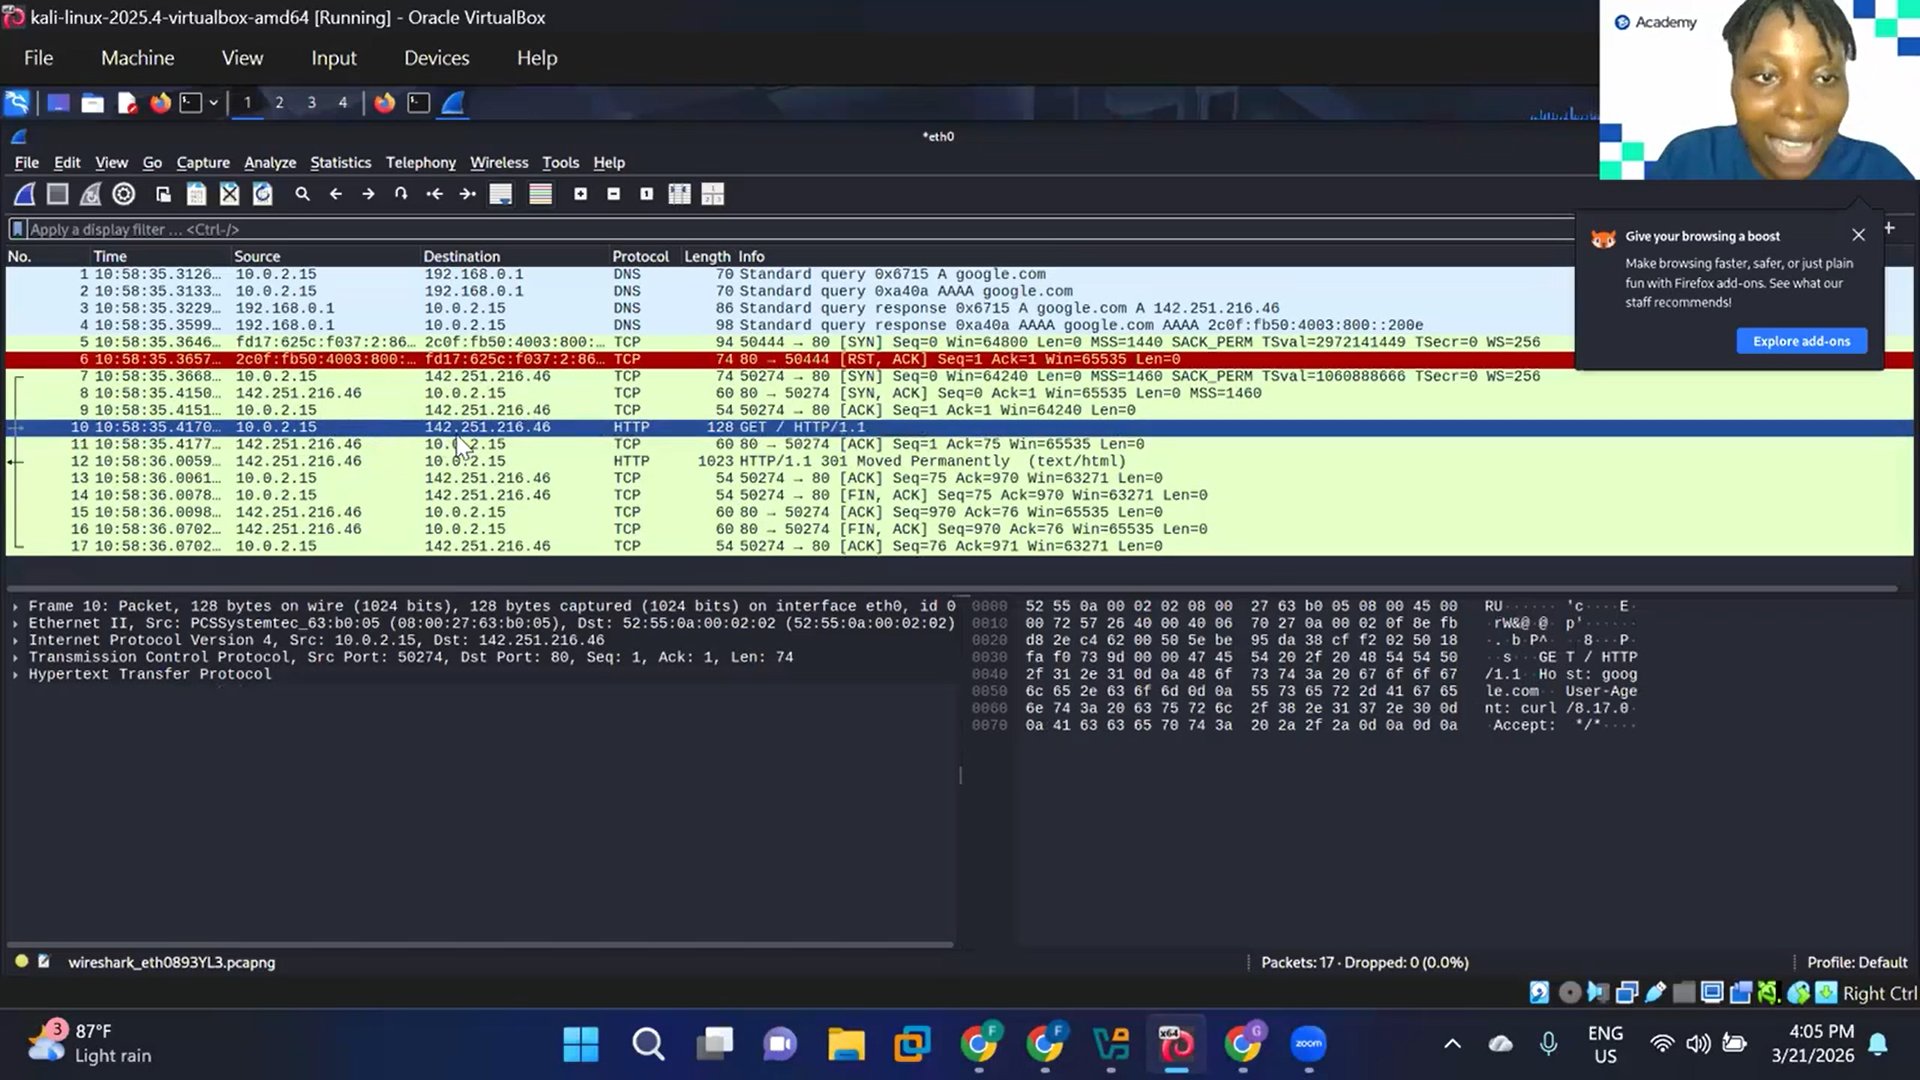The width and height of the screenshot is (1920, 1080).
Task: Open the Statistics menu
Action: 340,162
